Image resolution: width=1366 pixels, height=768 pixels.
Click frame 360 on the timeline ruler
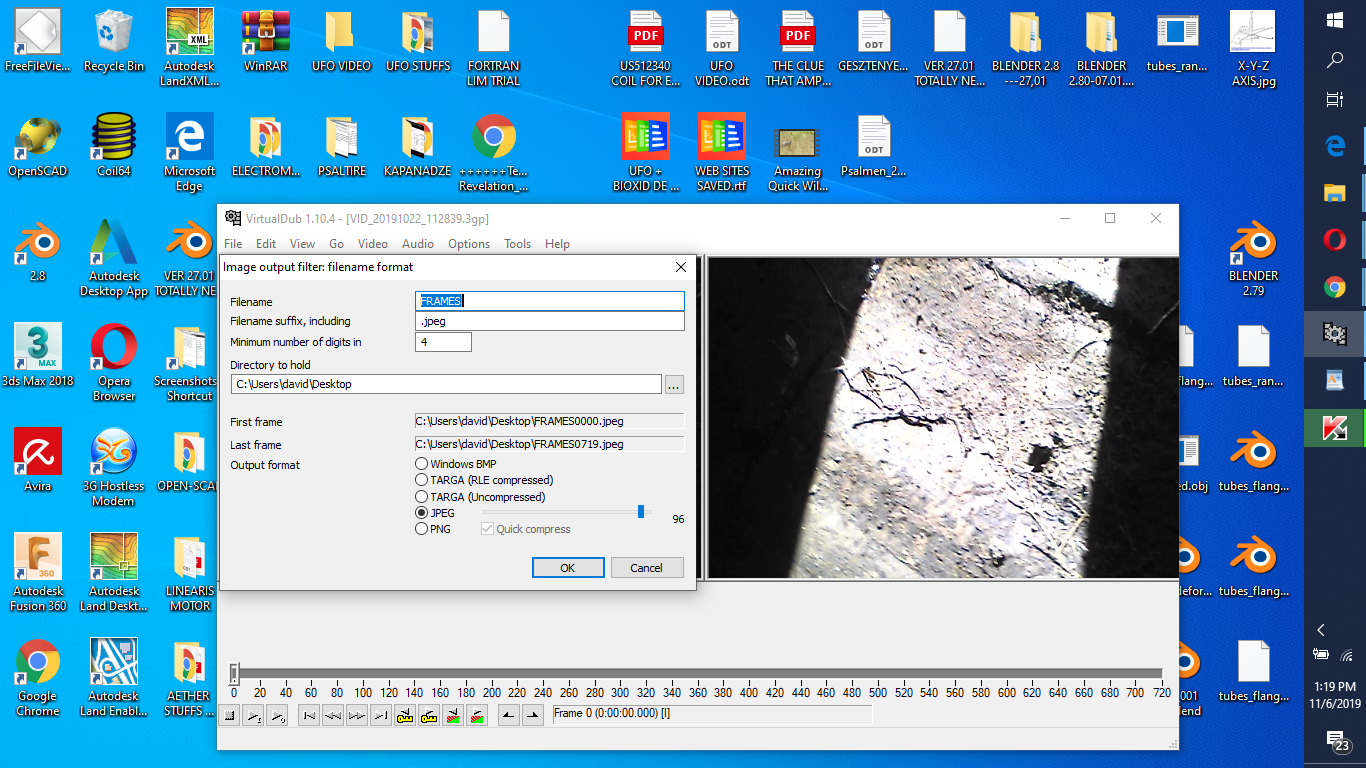[698, 692]
